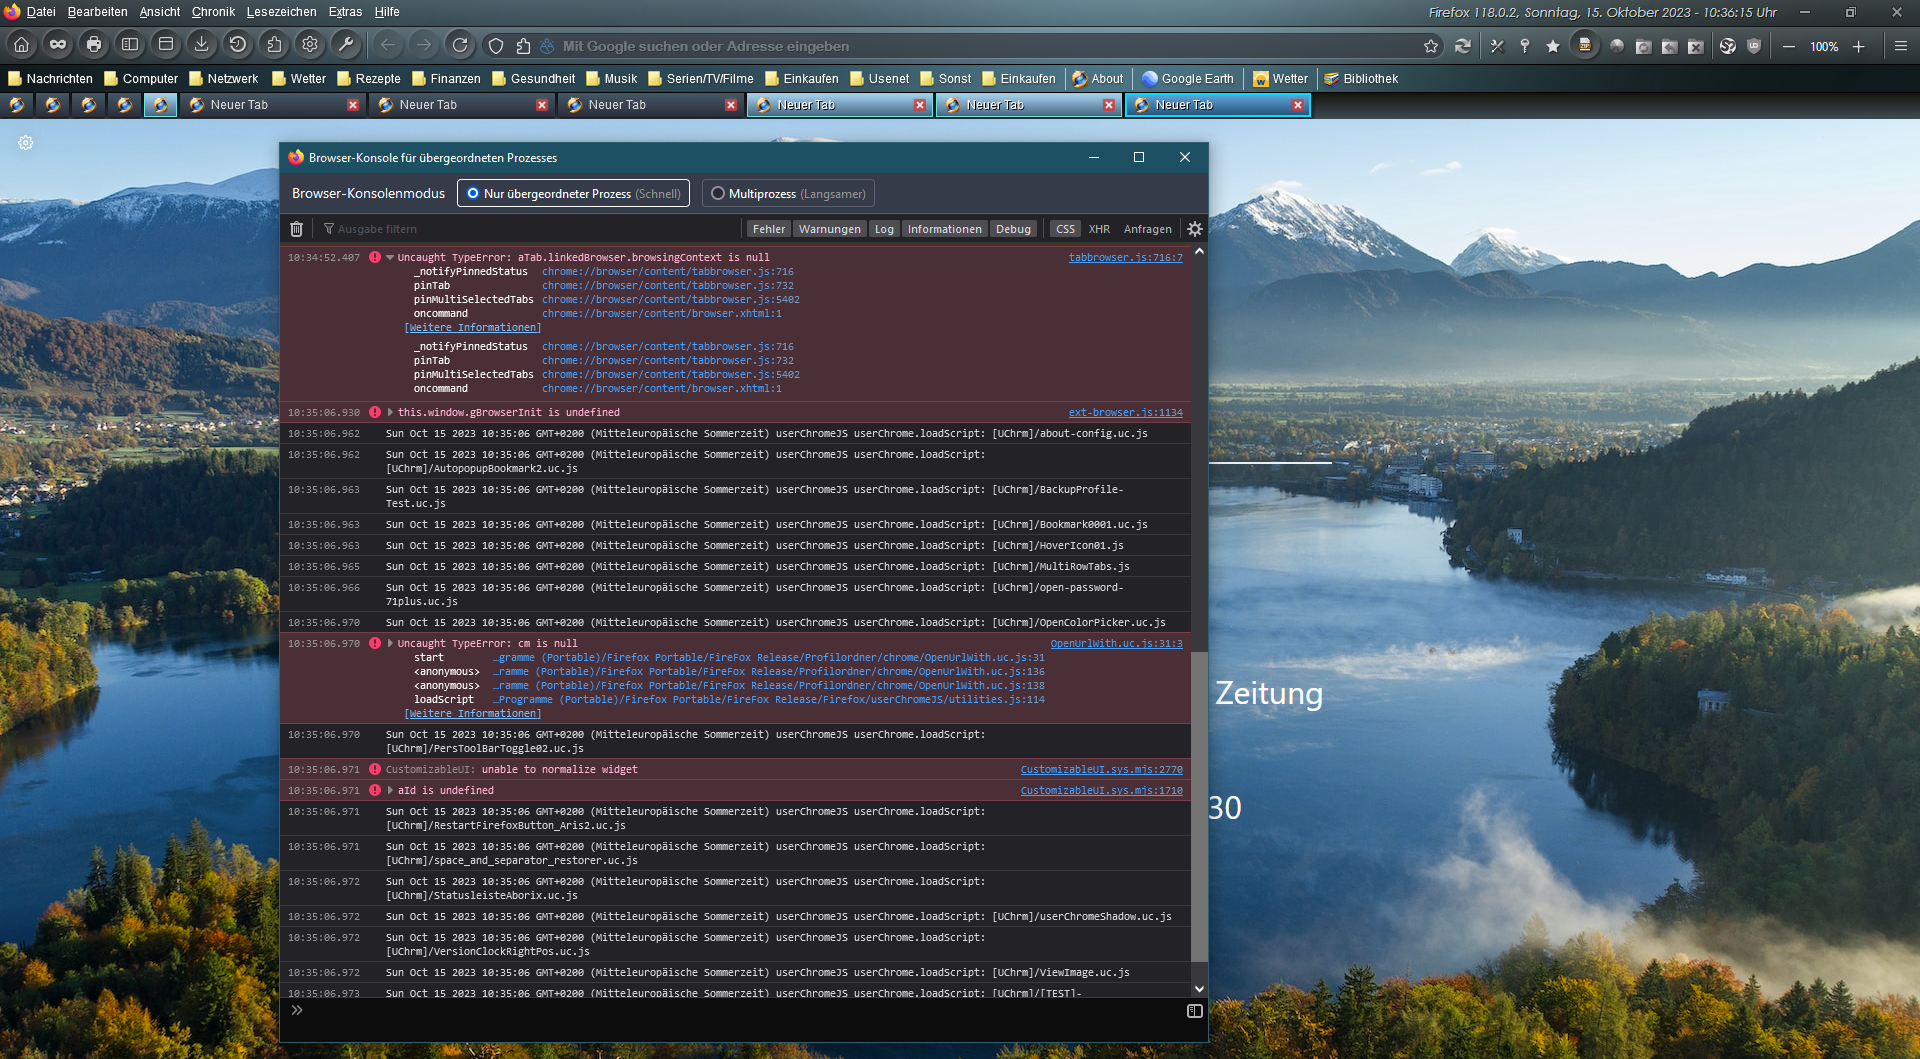This screenshot has width=1920, height=1059.
Task: Toggle the 'Fehler' filter button
Action: 768,229
